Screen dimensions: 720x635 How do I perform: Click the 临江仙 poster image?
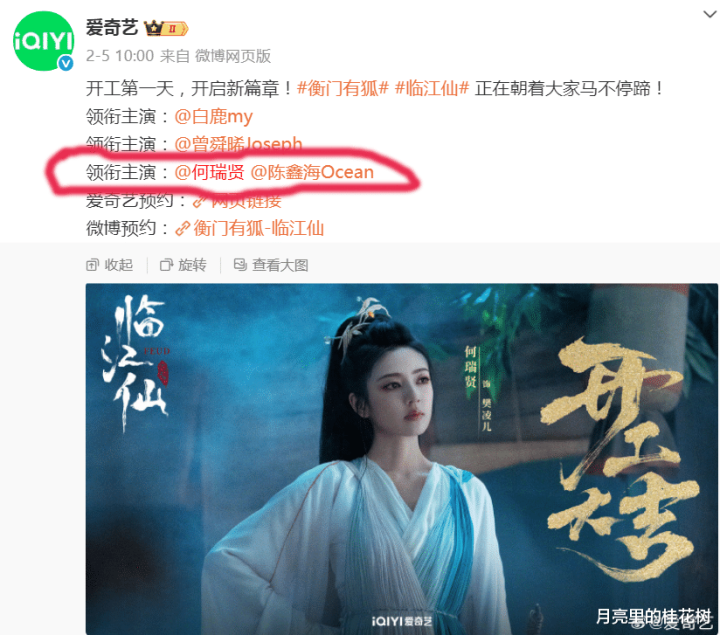(x=401, y=459)
